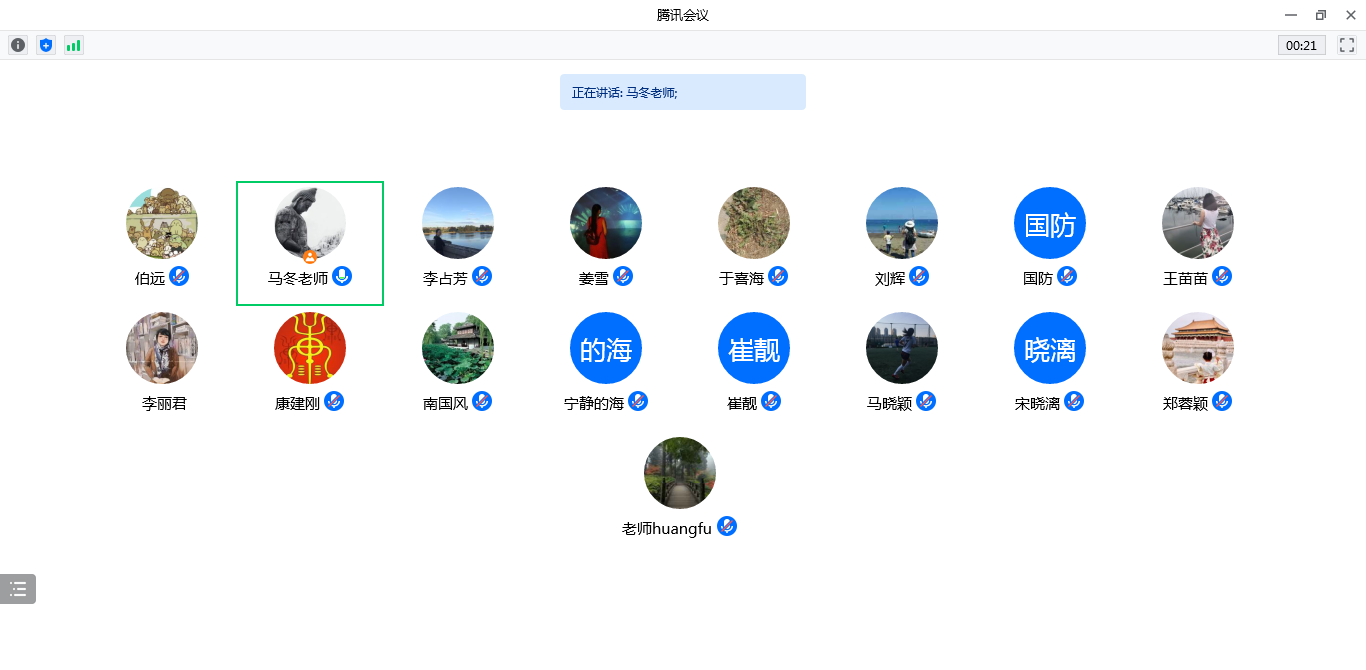Open the meeting info icon

pos(18,45)
